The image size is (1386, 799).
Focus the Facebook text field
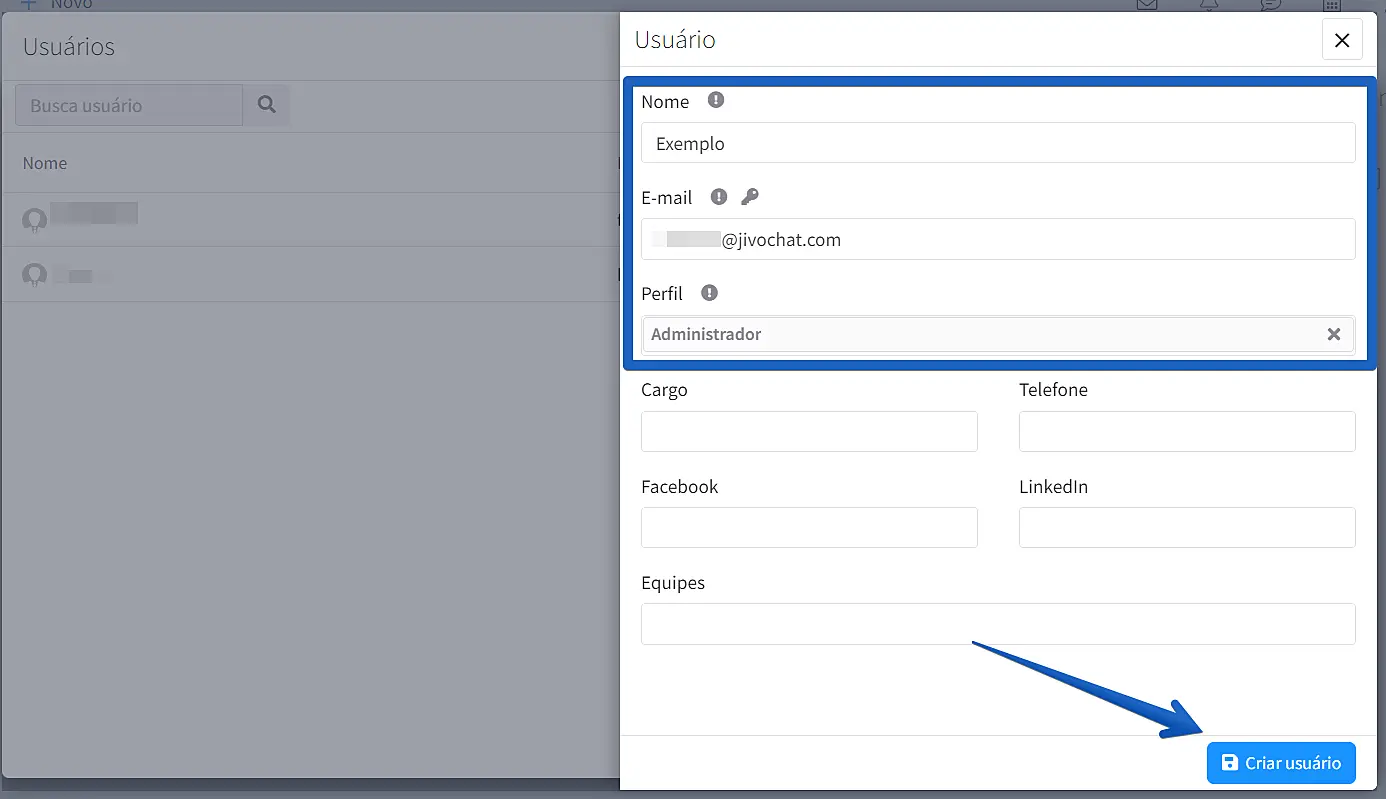(x=808, y=527)
